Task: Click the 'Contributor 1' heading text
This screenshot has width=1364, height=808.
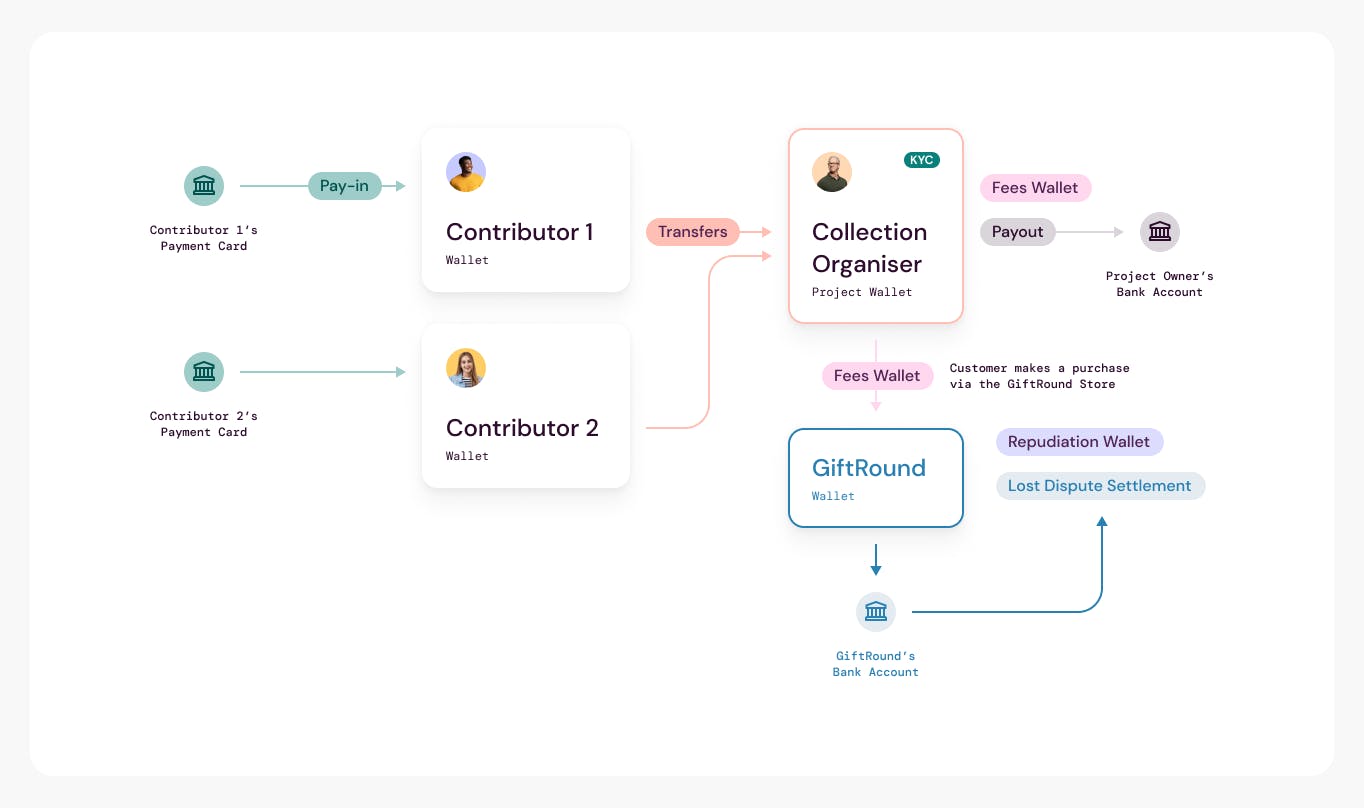Action: coord(519,232)
